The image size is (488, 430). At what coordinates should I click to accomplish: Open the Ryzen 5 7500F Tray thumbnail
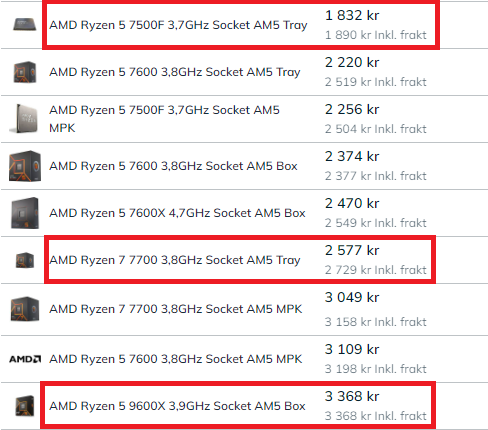point(25,24)
